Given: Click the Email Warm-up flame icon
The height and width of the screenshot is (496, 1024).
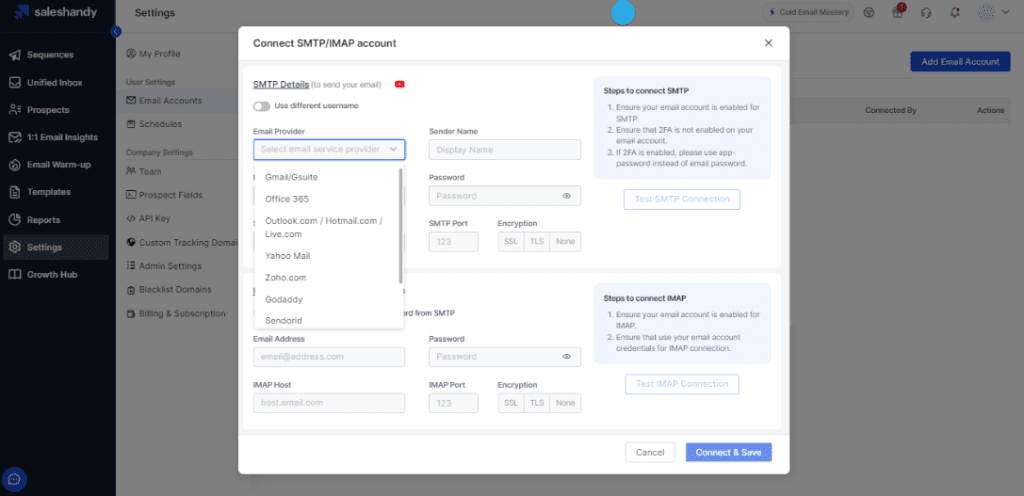Looking at the screenshot, I should [x=14, y=165].
